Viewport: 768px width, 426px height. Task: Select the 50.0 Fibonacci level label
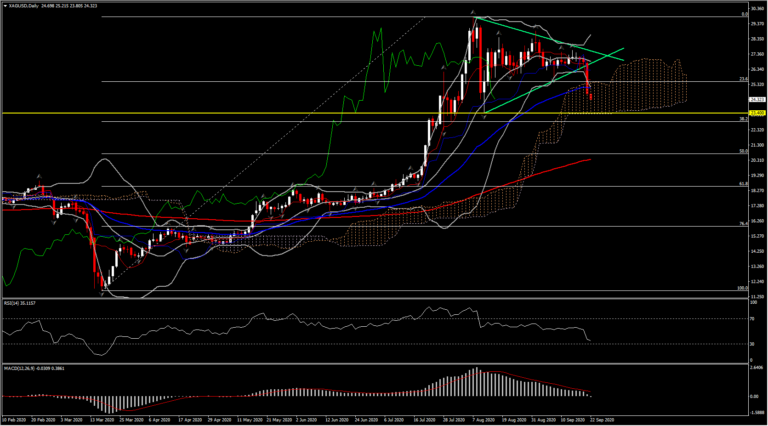(744, 151)
